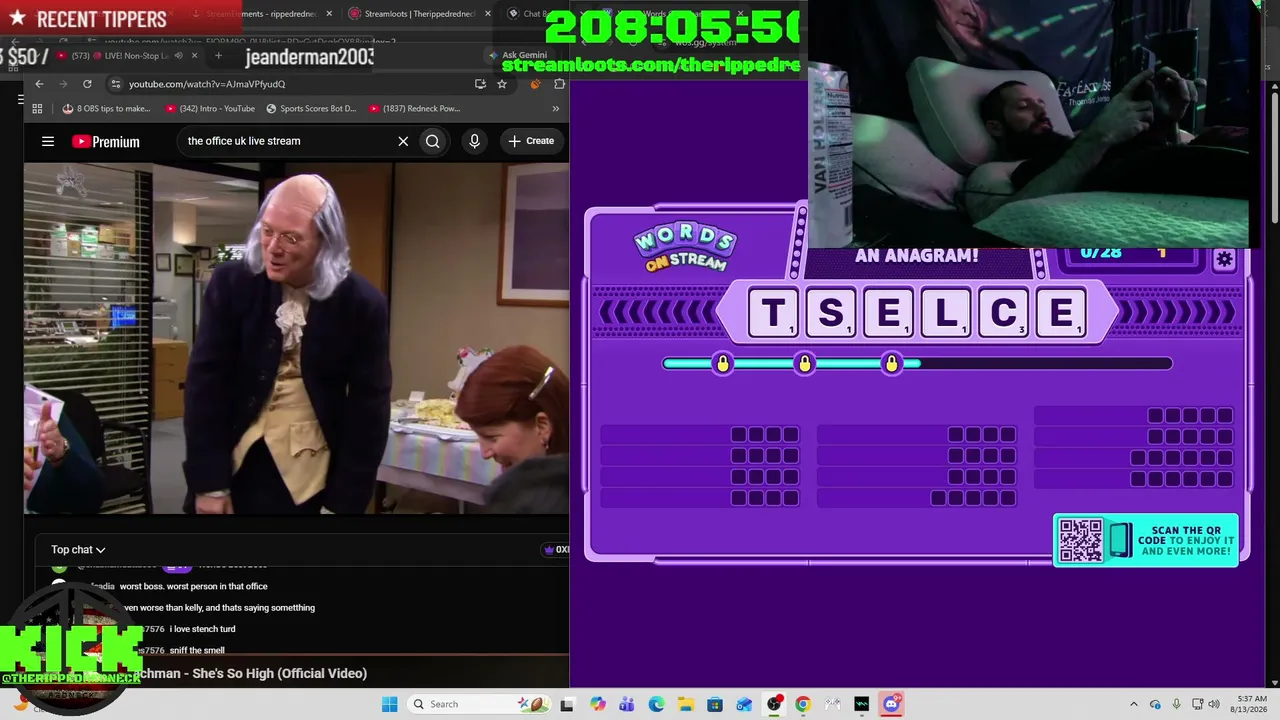Open the '8 OBS tips to make' bookmark
This screenshot has width=1280, height=720.
[x=106, y=109]
